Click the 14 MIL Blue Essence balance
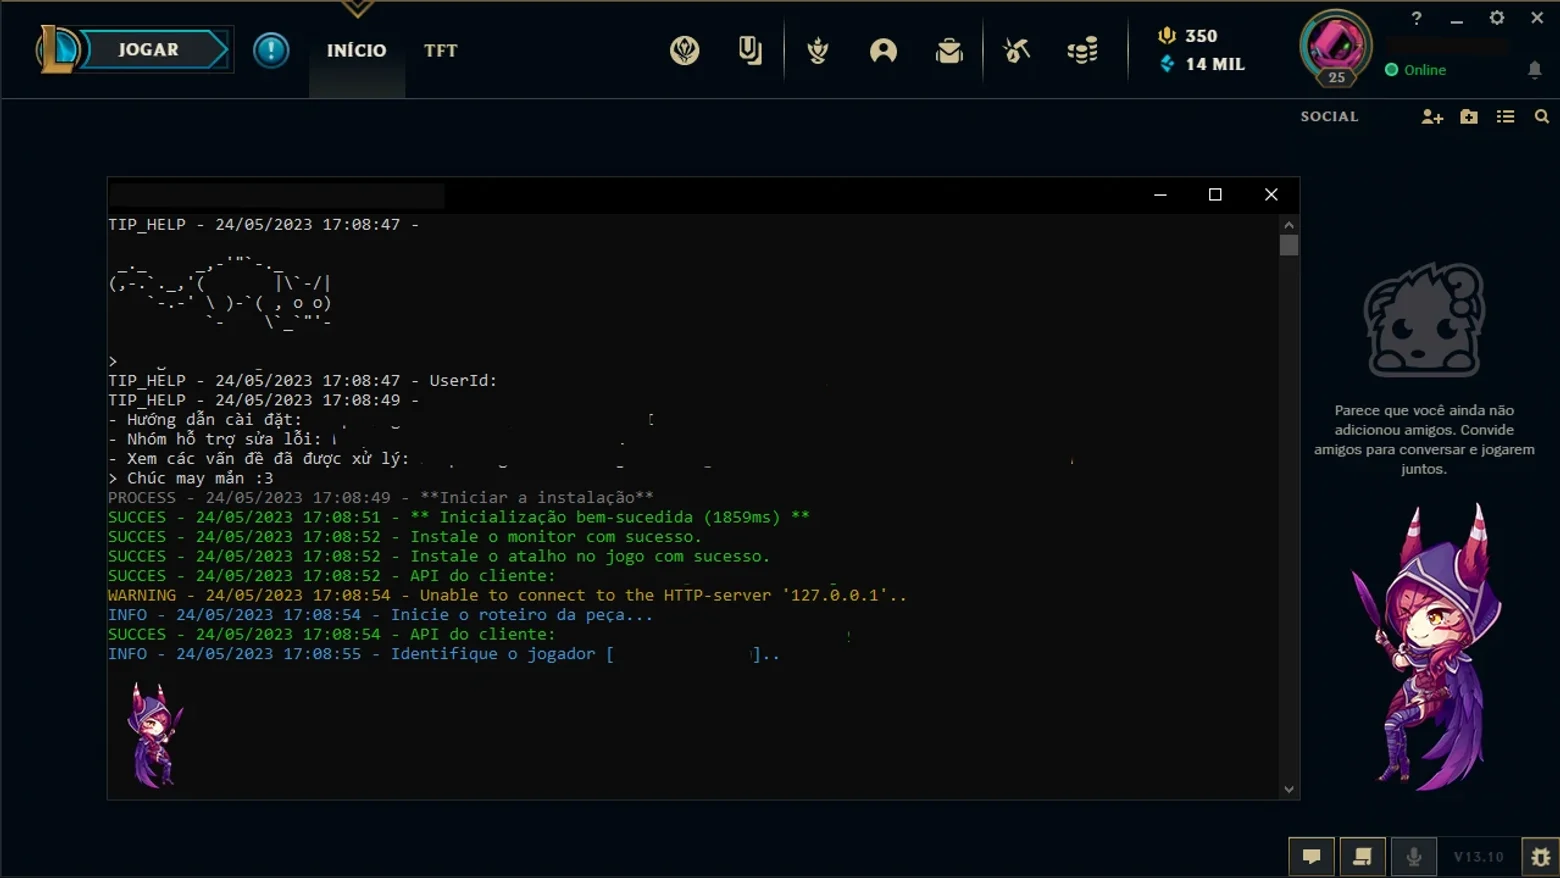Screen dimensions: 1560x878 [x=1215, y=64]
